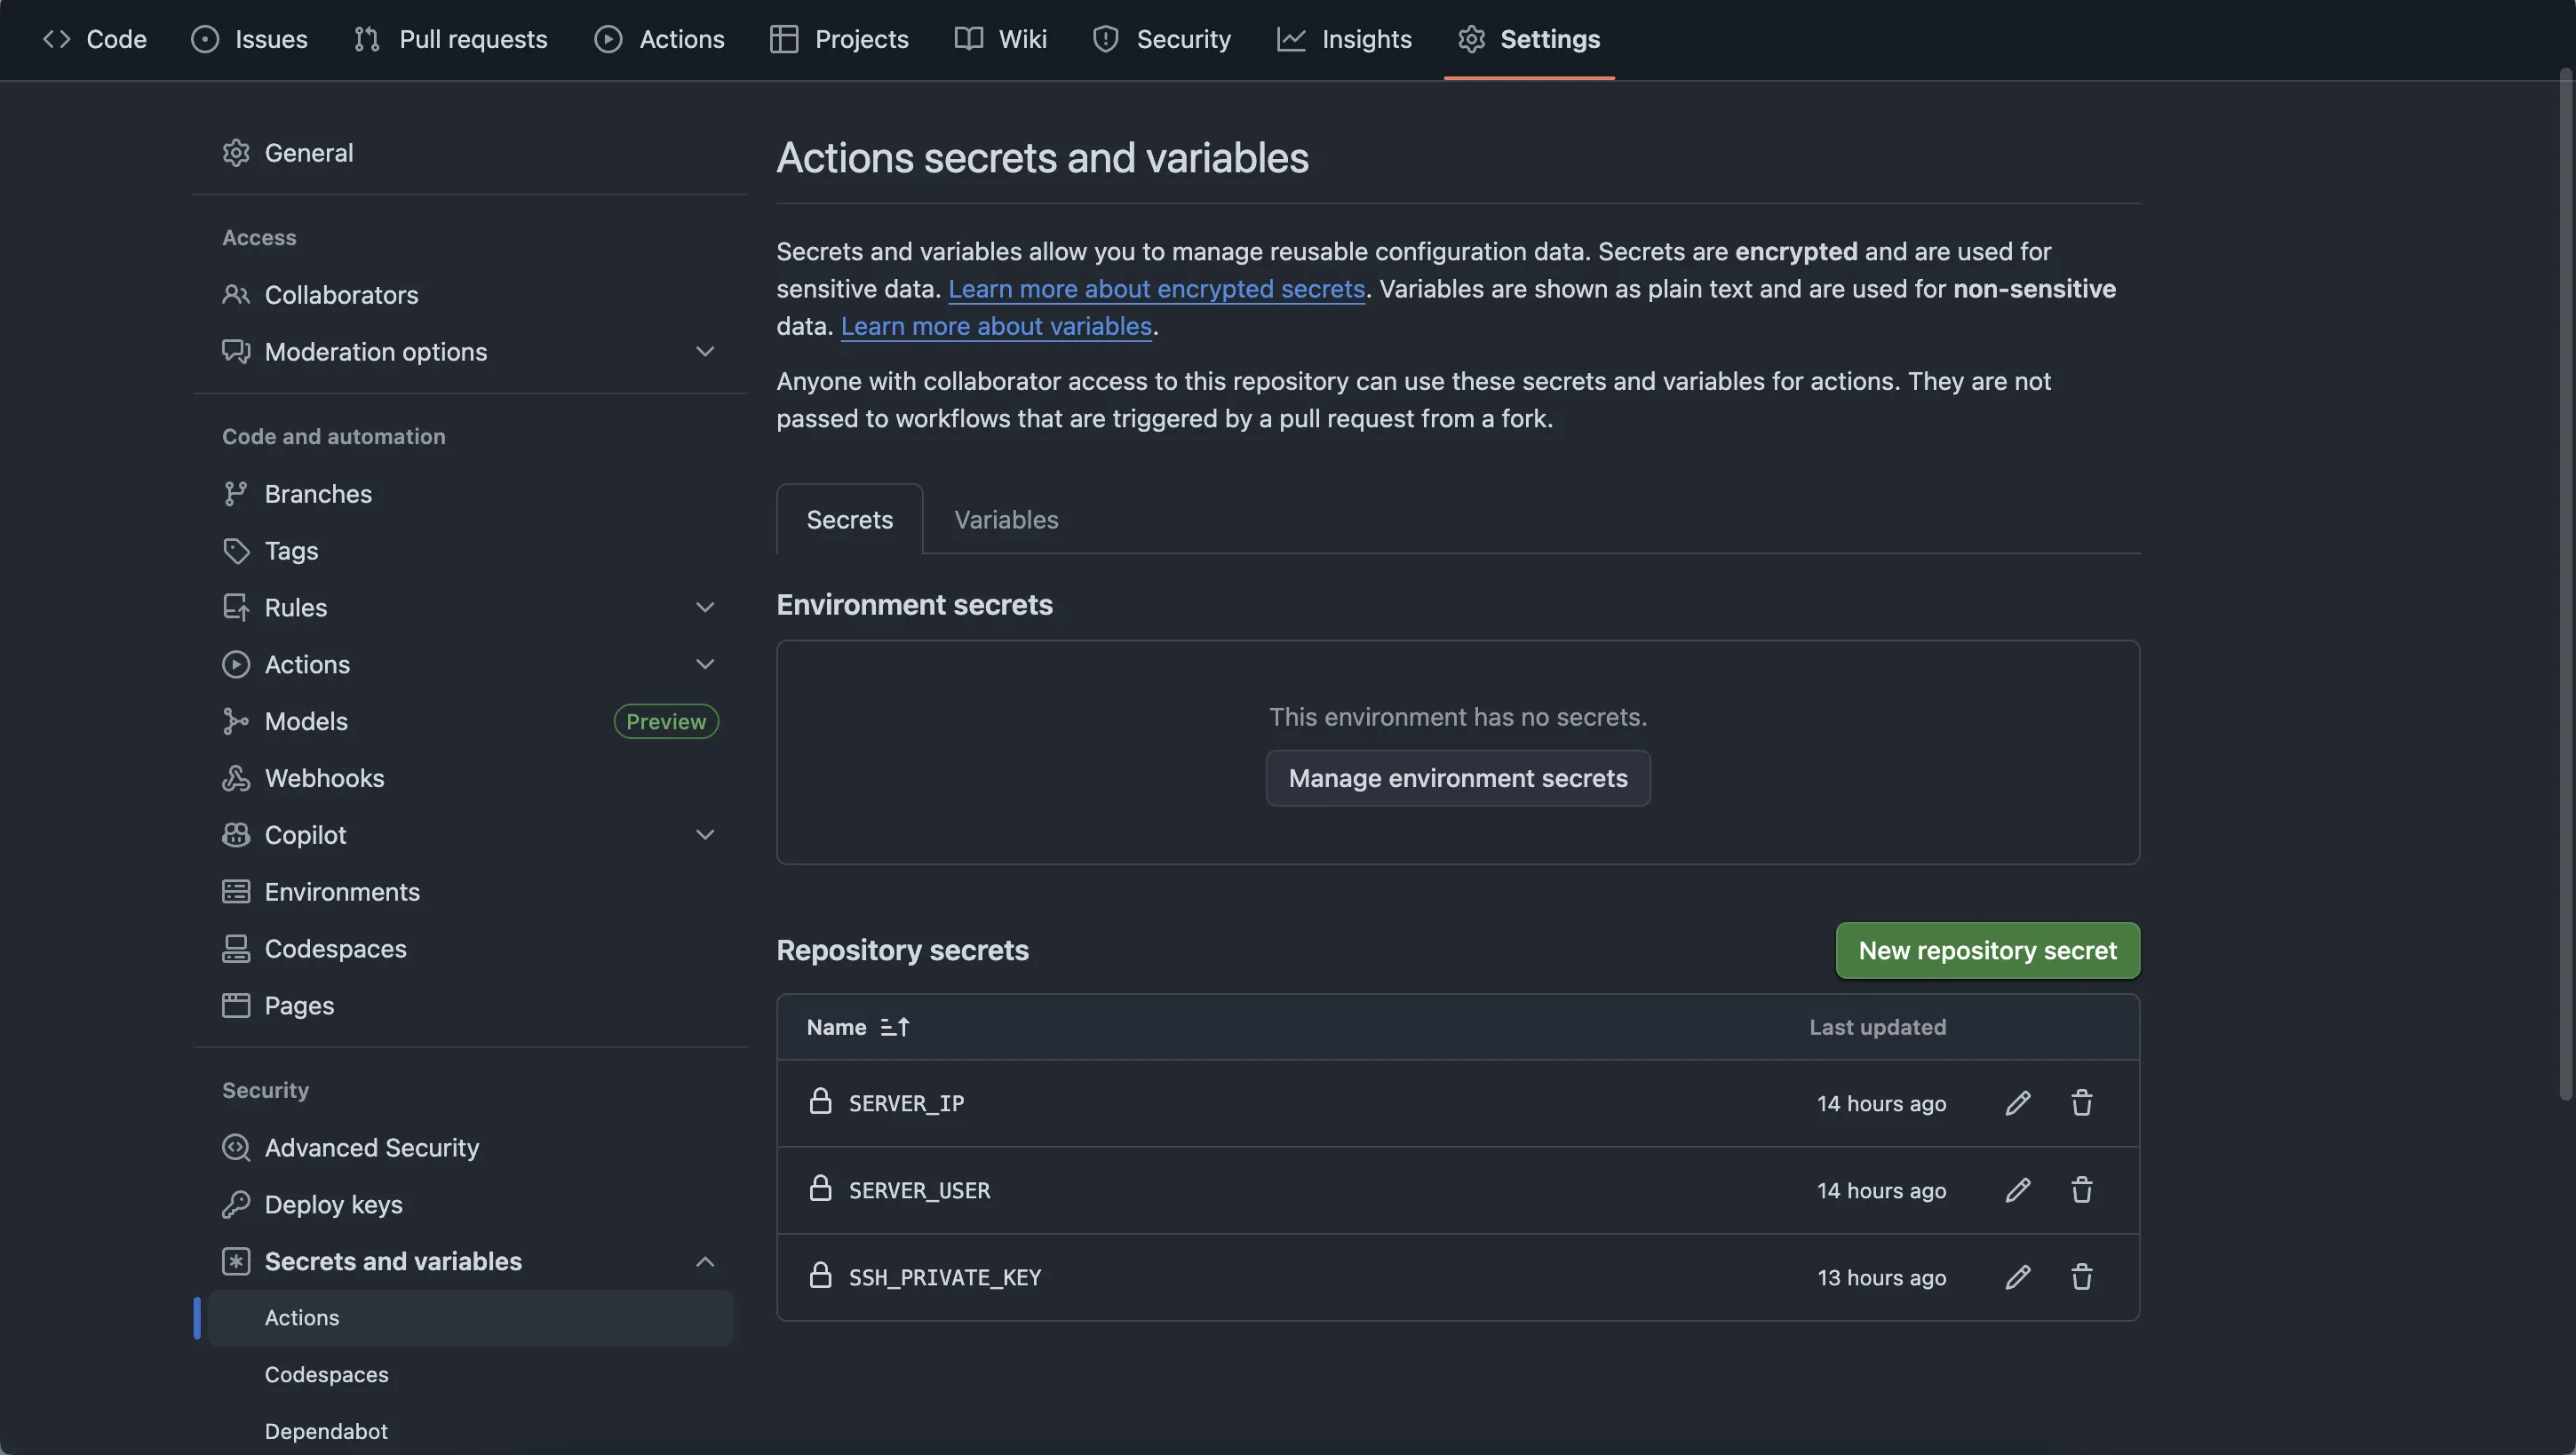This screenshot has height=1455, width=2576.
Task: Click the lock icon beside SSH_PRIVATE_KEY
Action: (x=820, y=1275)
